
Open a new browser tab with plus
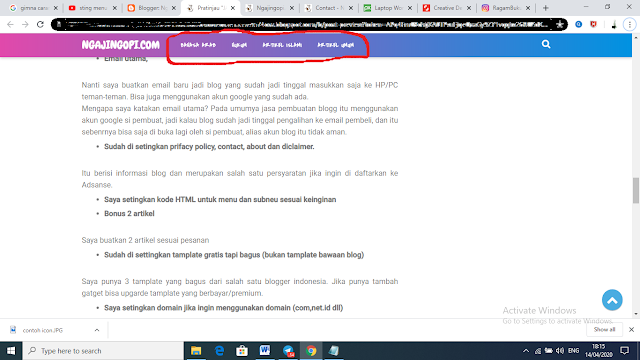pos(546,8)
